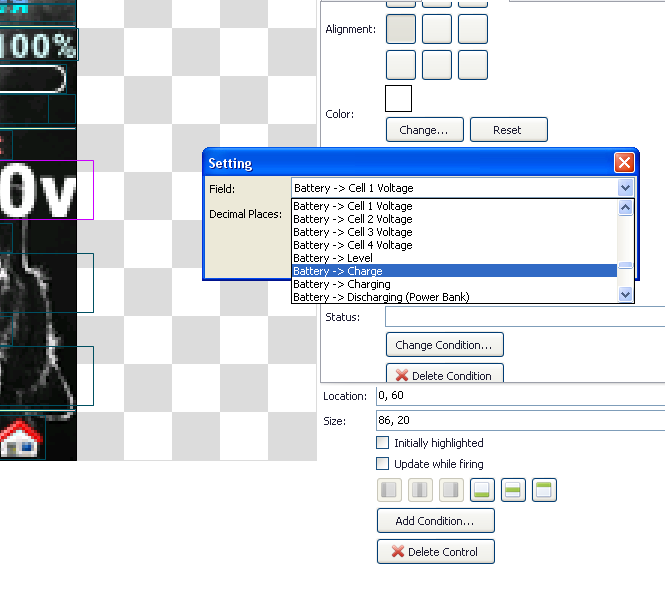665x593 pixels.
Task: Click the align-to-vertical-middle icon button
Action: [x=512, y=490]
